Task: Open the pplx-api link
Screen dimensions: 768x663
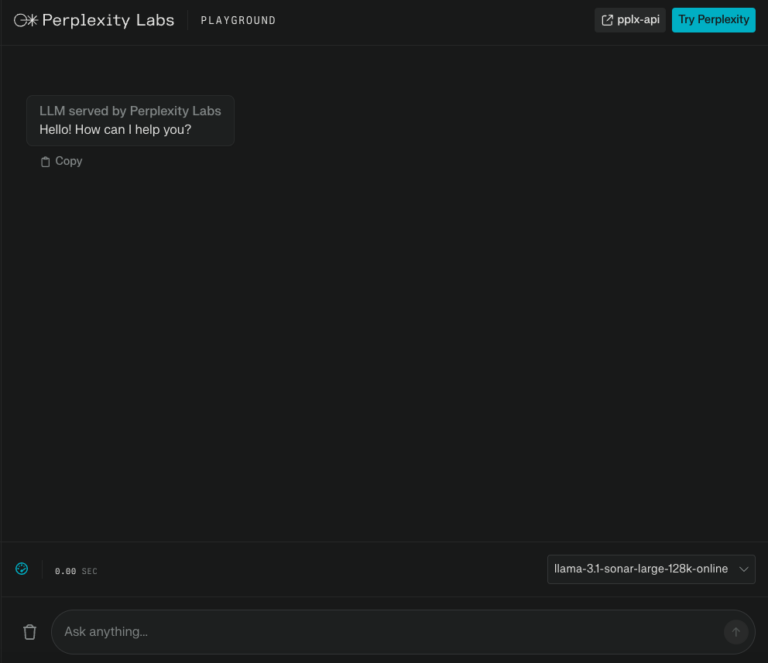Action: click(639, 20)
